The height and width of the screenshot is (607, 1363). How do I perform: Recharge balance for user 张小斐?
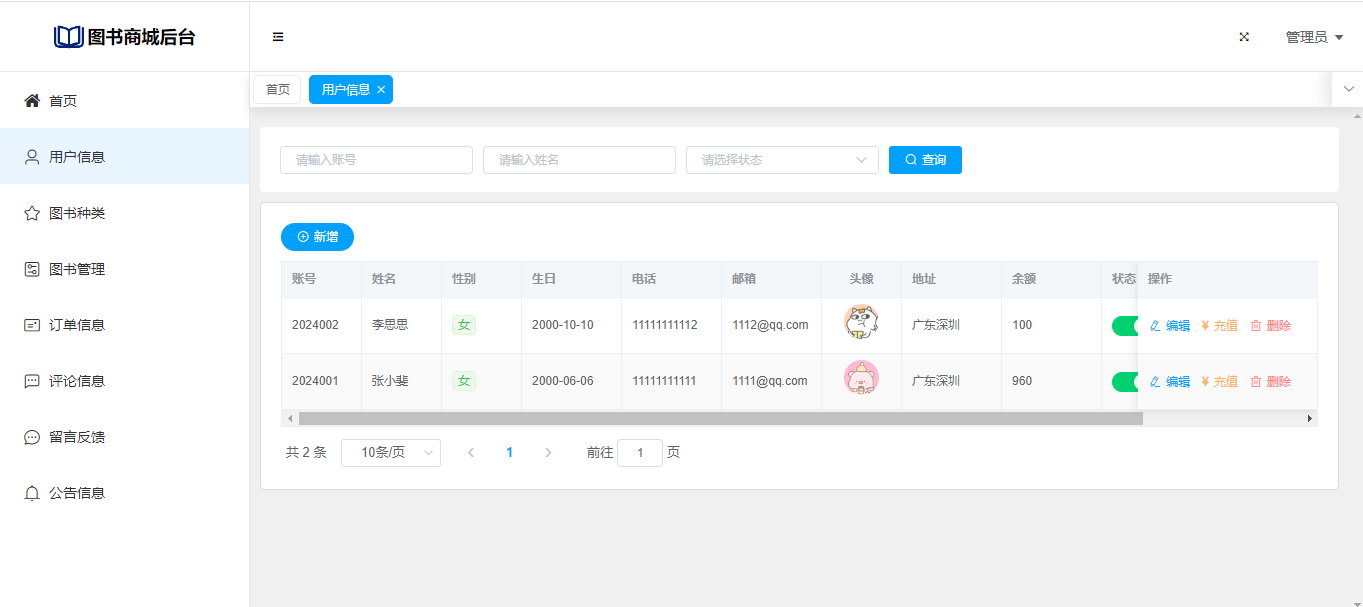[1220, 382]
